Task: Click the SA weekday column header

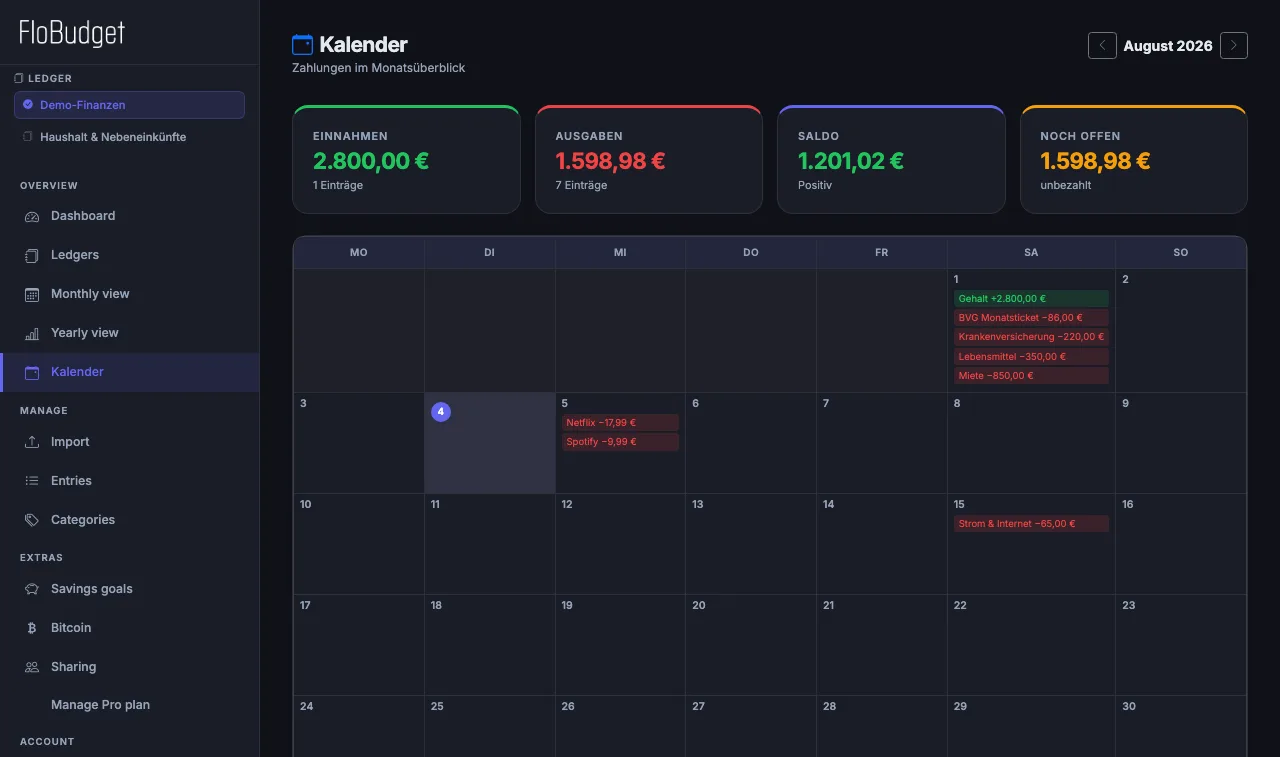Action: [x=1031, y=253]
